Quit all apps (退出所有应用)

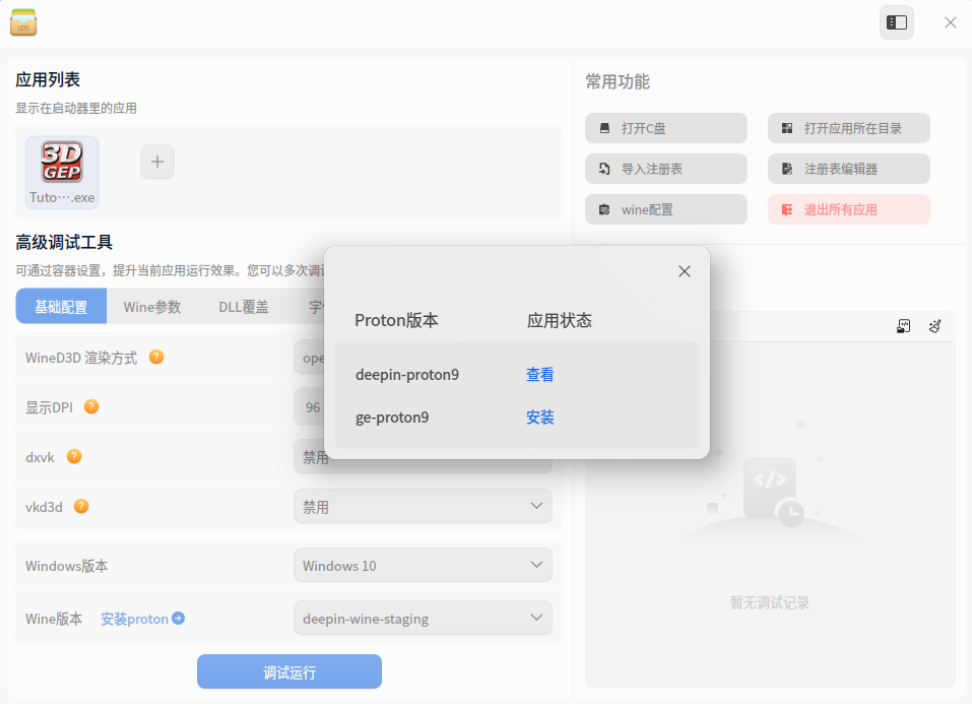849,209
